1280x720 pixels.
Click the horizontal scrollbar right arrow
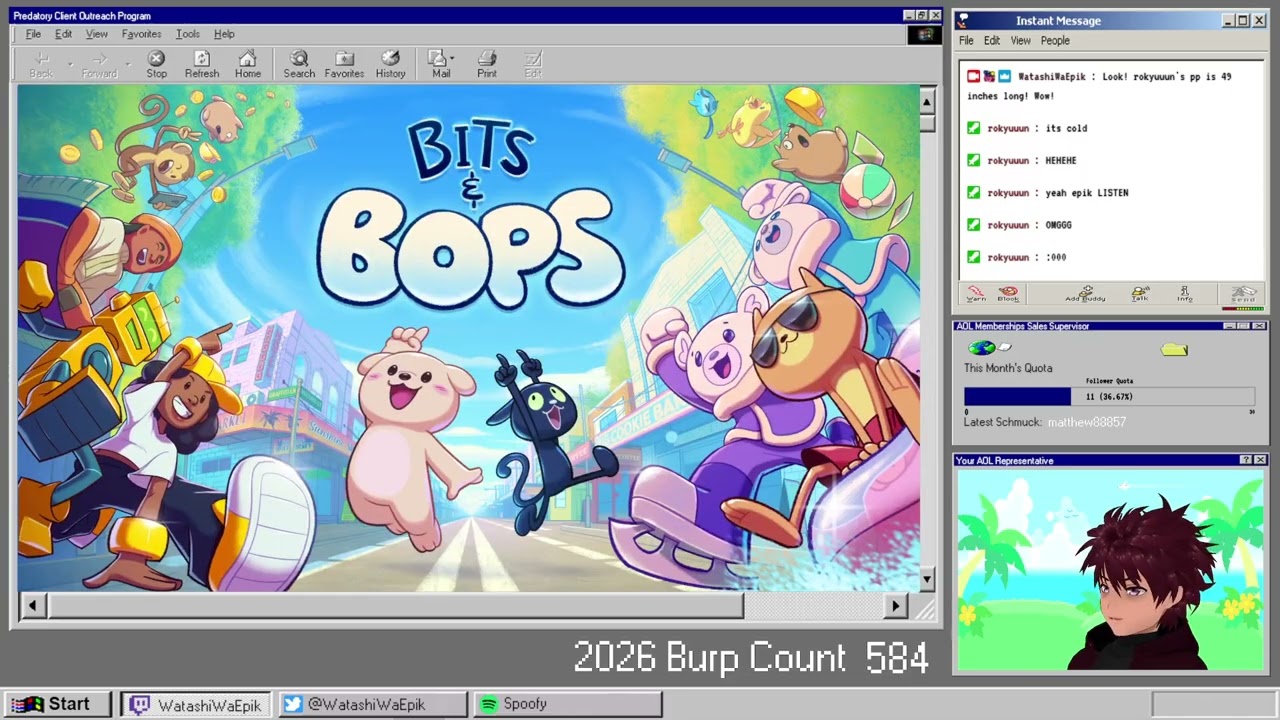pyautogui.click(x=895, y=605)
